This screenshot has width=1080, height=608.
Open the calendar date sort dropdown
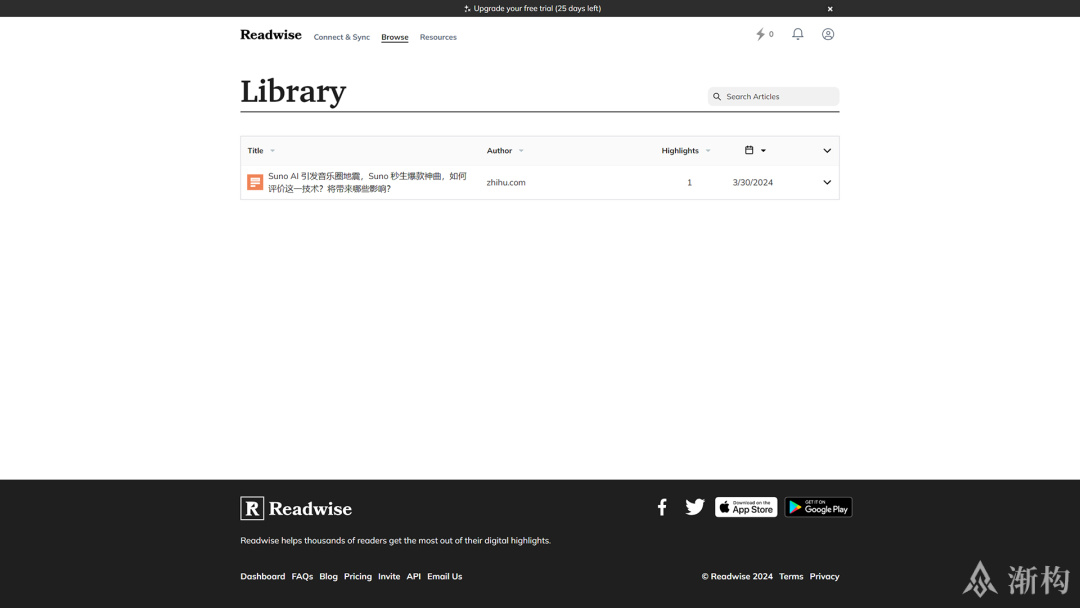point(755,151)
